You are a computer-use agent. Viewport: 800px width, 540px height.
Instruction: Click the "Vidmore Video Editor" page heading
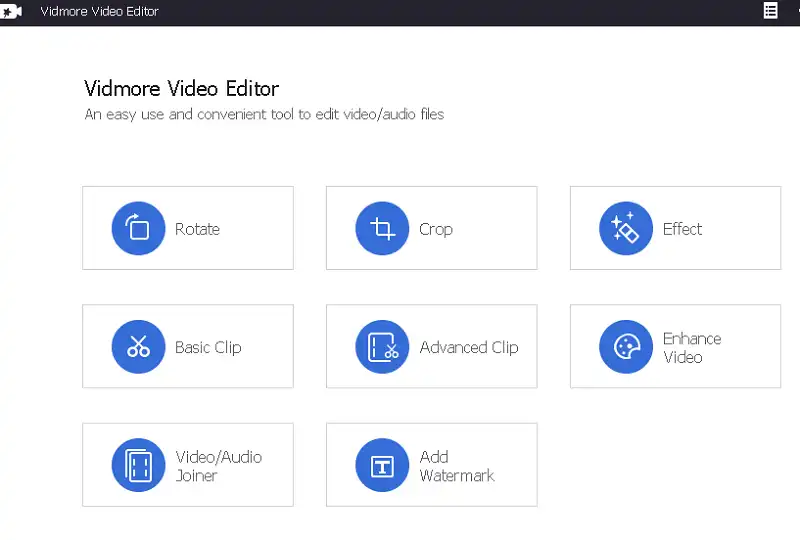pos(181,88)
